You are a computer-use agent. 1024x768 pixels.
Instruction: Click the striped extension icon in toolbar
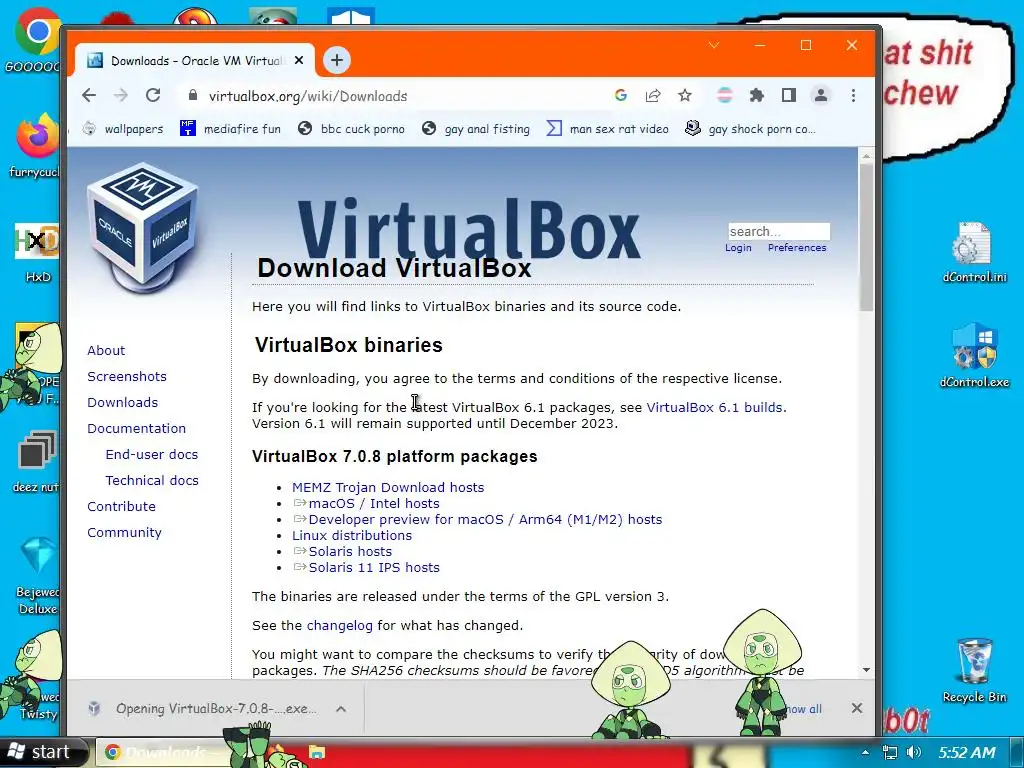[x=725, y=95]
